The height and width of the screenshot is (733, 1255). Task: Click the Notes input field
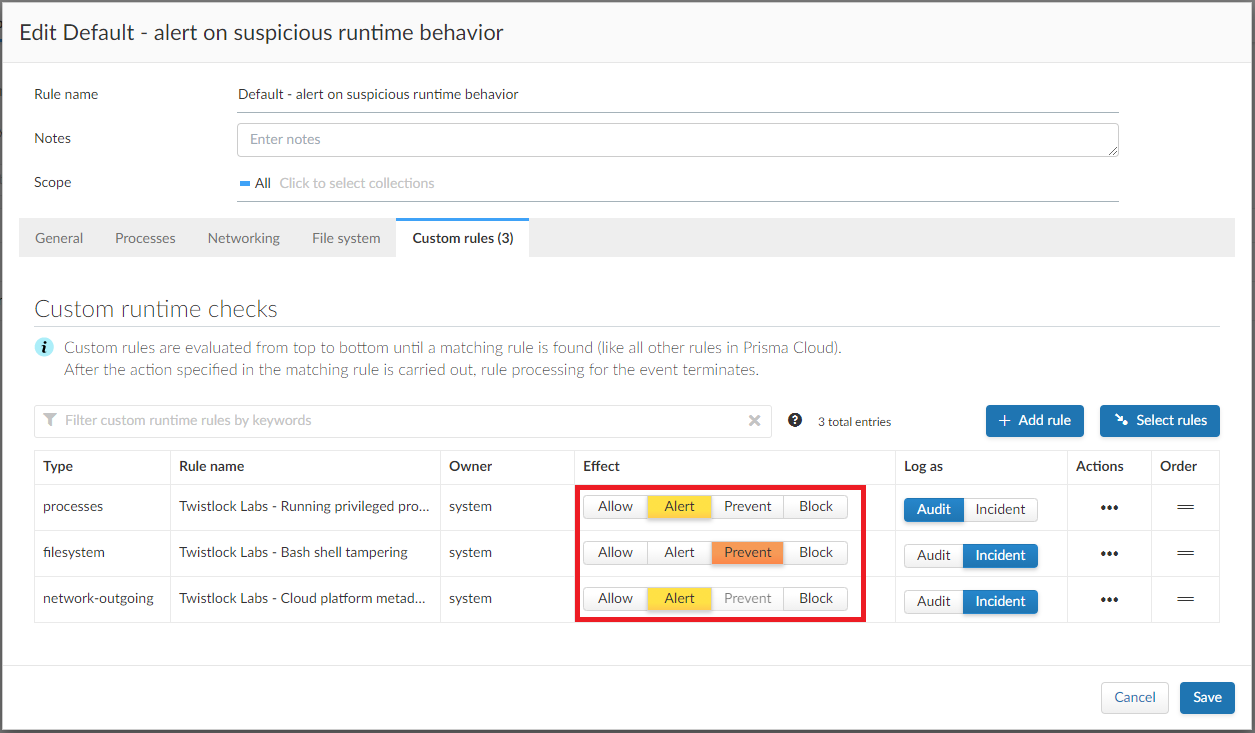[x=677, y=140]
